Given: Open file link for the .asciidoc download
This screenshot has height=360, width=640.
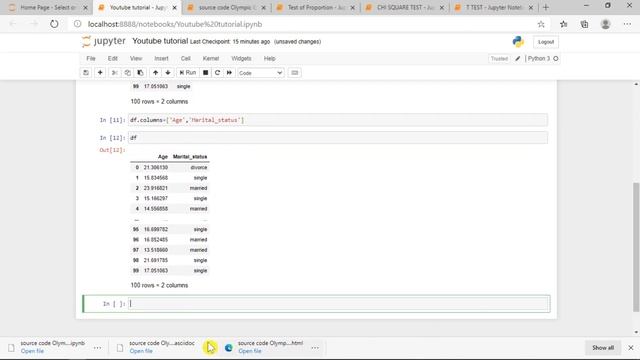Looking at the screenshot, I should (141, 351).
